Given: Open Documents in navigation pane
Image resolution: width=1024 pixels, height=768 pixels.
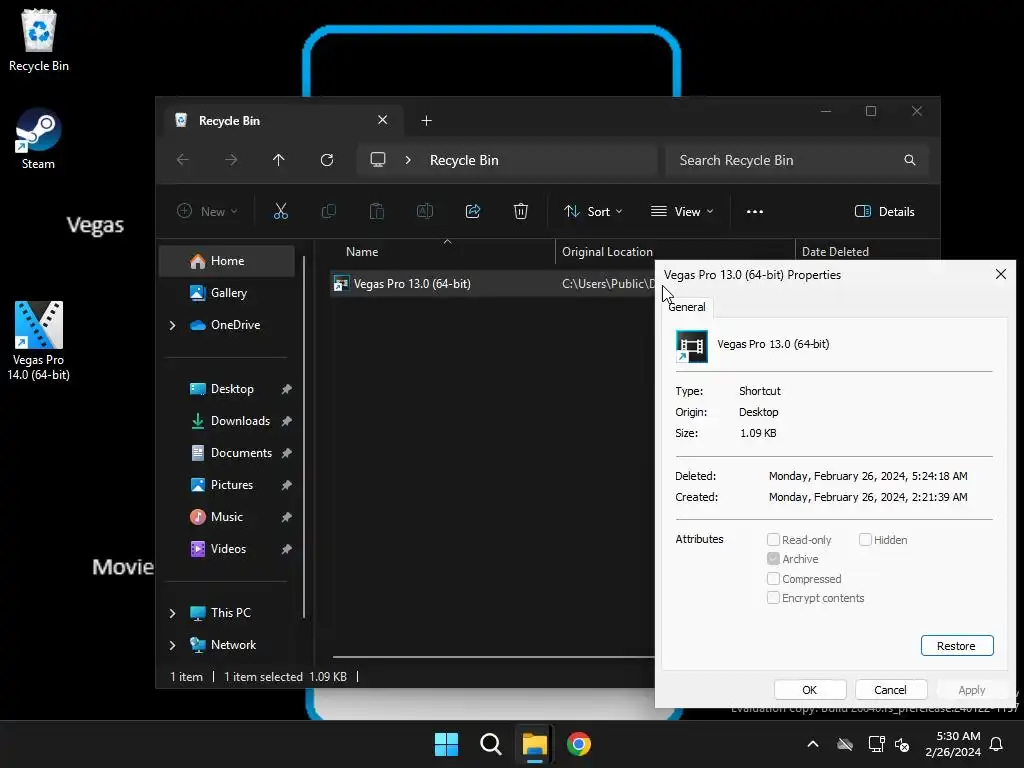Looking at the screenshot, I should [x=227, y=453].
